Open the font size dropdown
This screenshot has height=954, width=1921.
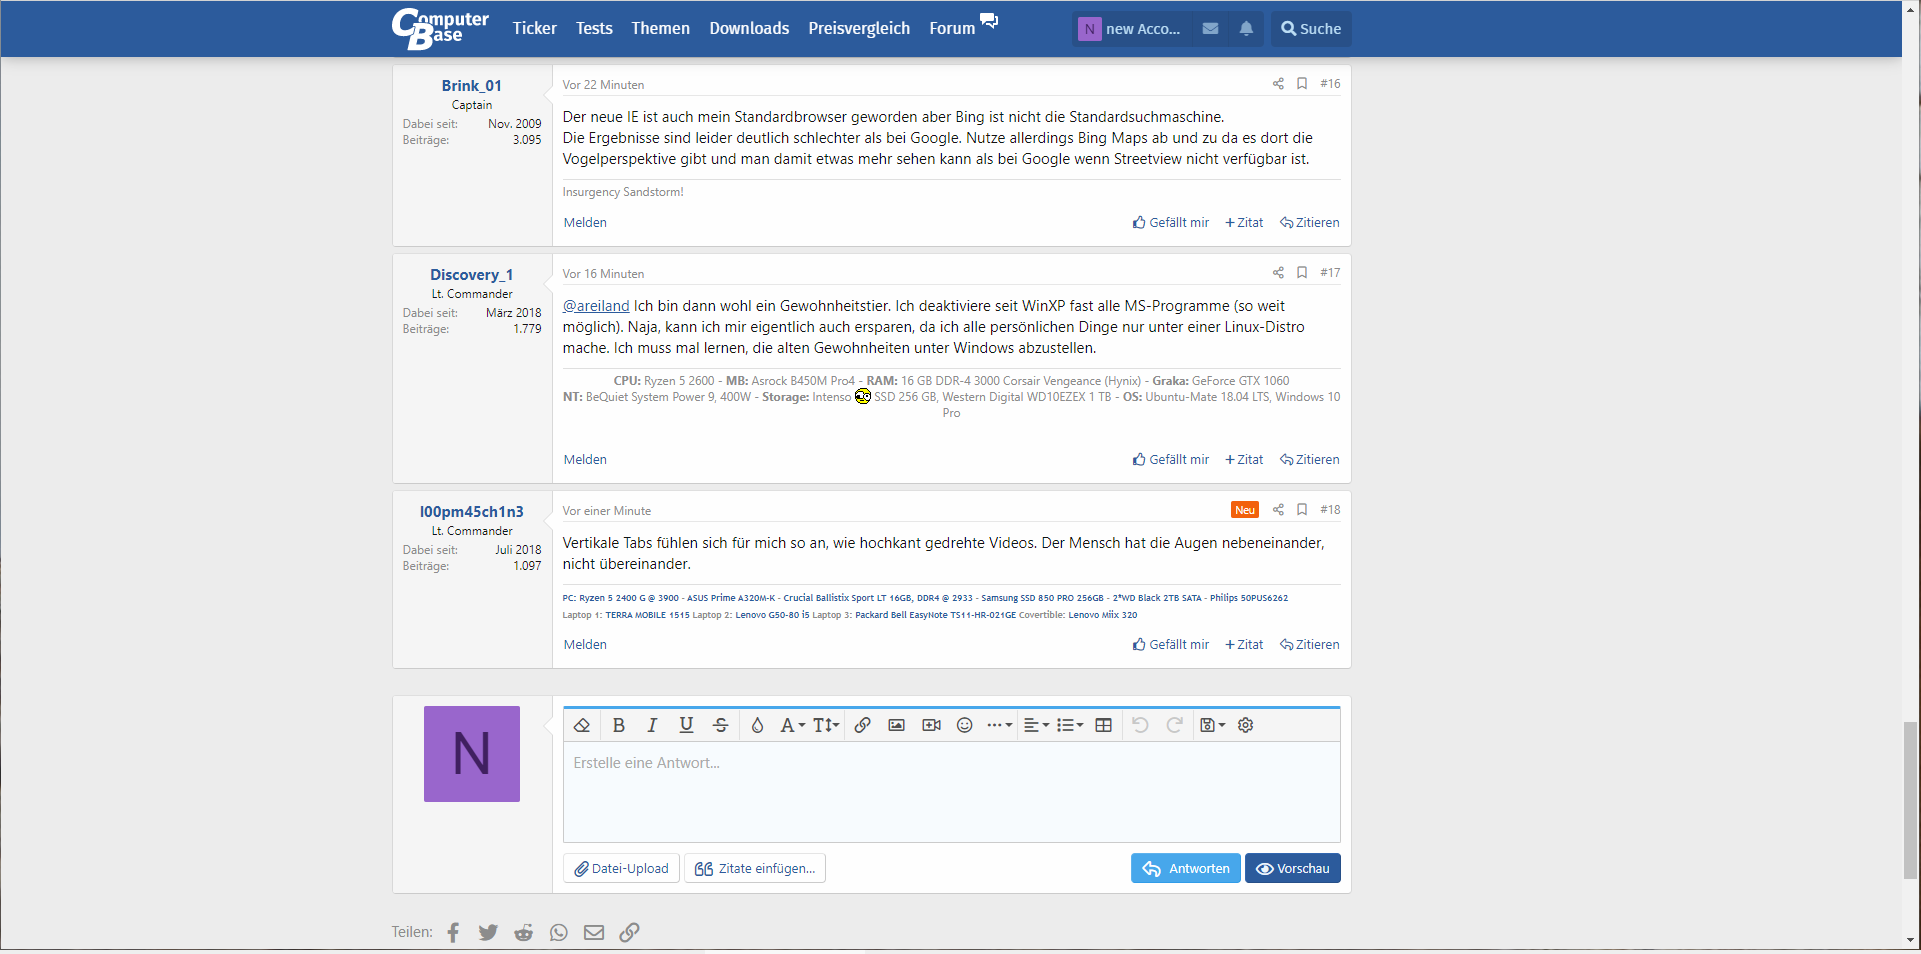click(826, 725)
